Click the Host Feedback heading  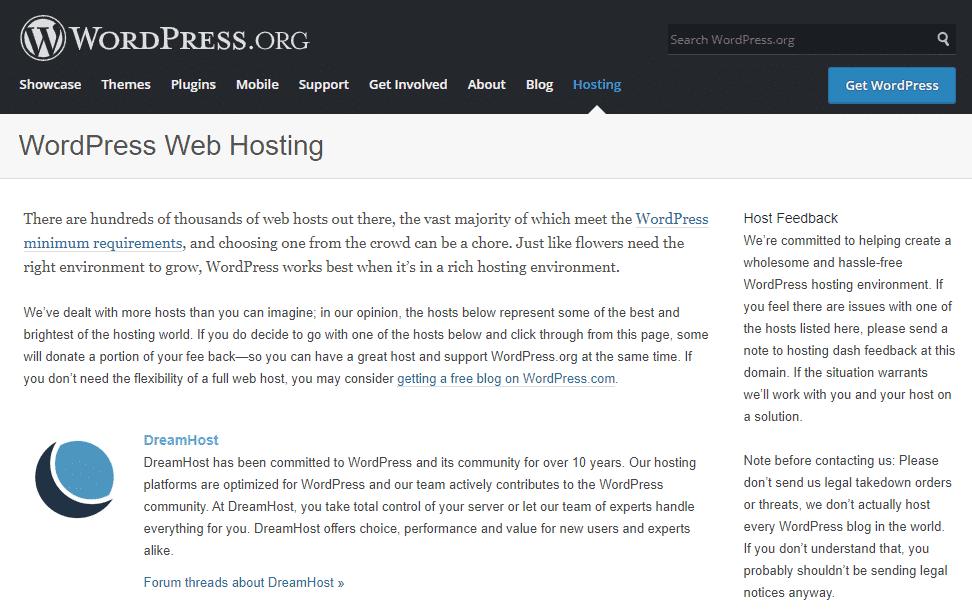point(790,218)
